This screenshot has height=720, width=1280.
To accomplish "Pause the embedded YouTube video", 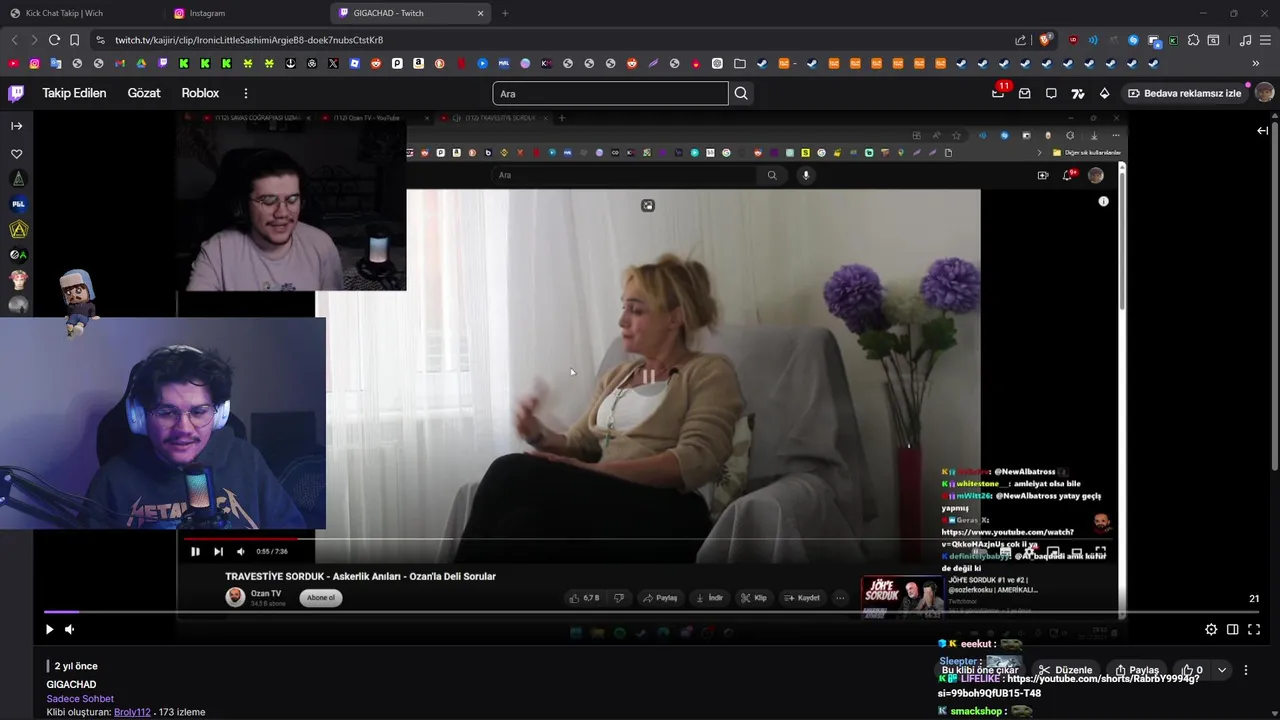I will point(195,551).
